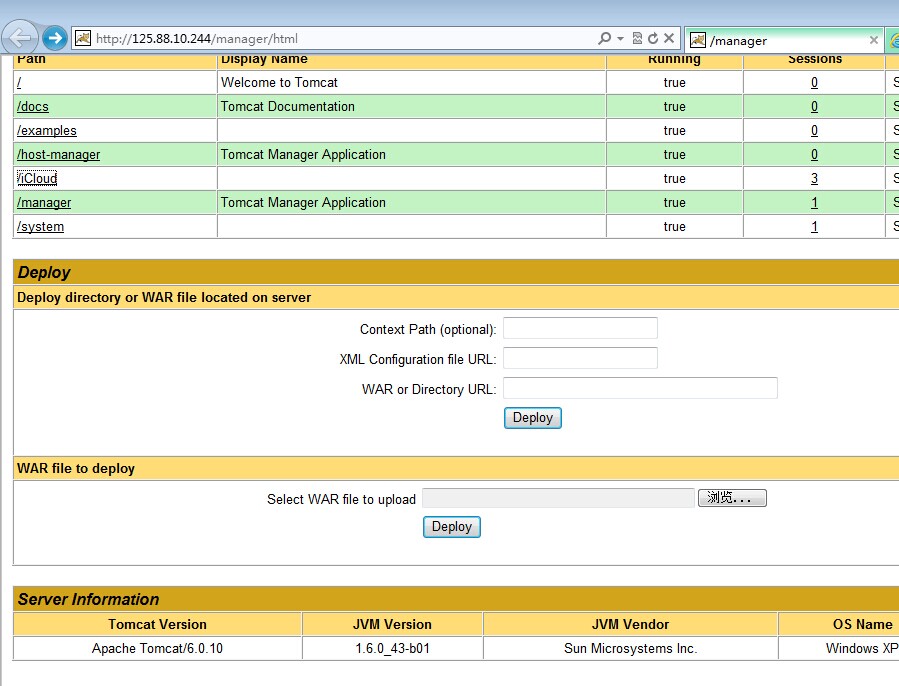Click the 浏览... browse file button
Image resolution: width=899 pixels, height=686 pixels.
pyautogui.click(x=732, y=498)
